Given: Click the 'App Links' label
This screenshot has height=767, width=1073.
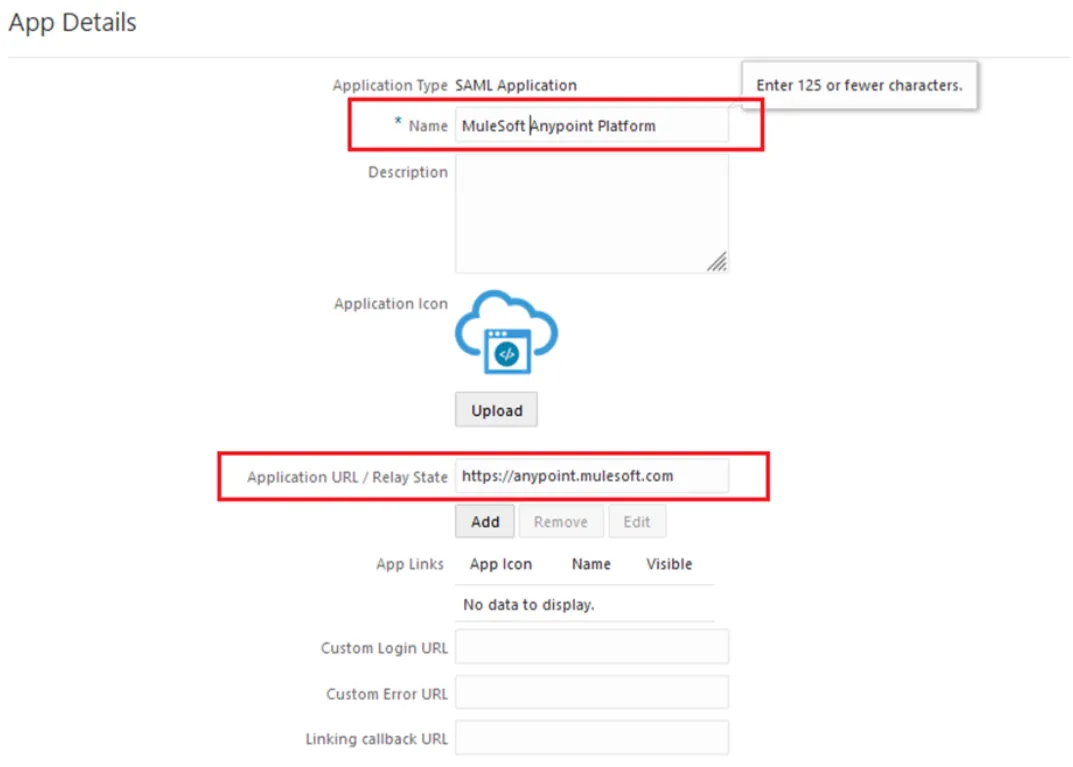Looking at the screenshot, I should 409,564.
